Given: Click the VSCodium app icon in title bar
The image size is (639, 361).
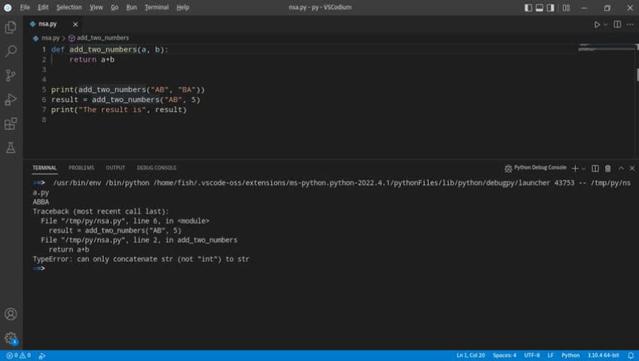Looking at the screenshot, I should [8, 7].
